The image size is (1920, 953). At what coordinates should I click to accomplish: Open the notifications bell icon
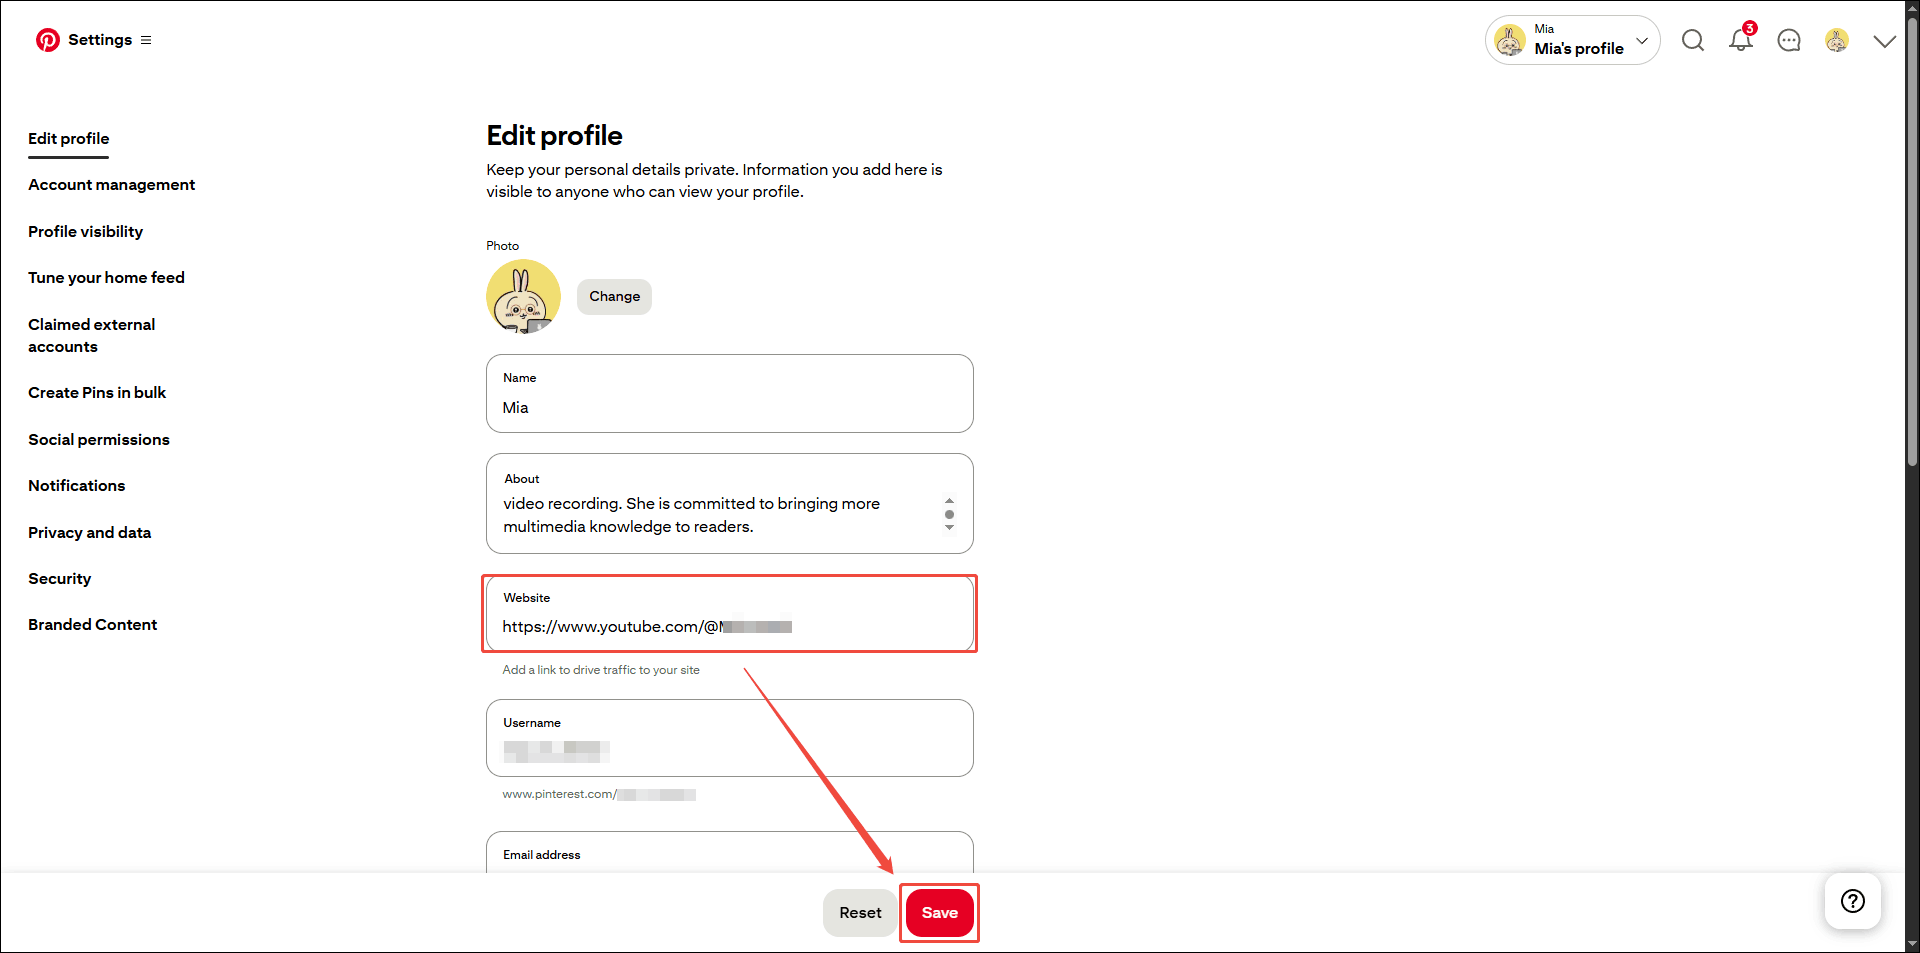[1741, 39]
